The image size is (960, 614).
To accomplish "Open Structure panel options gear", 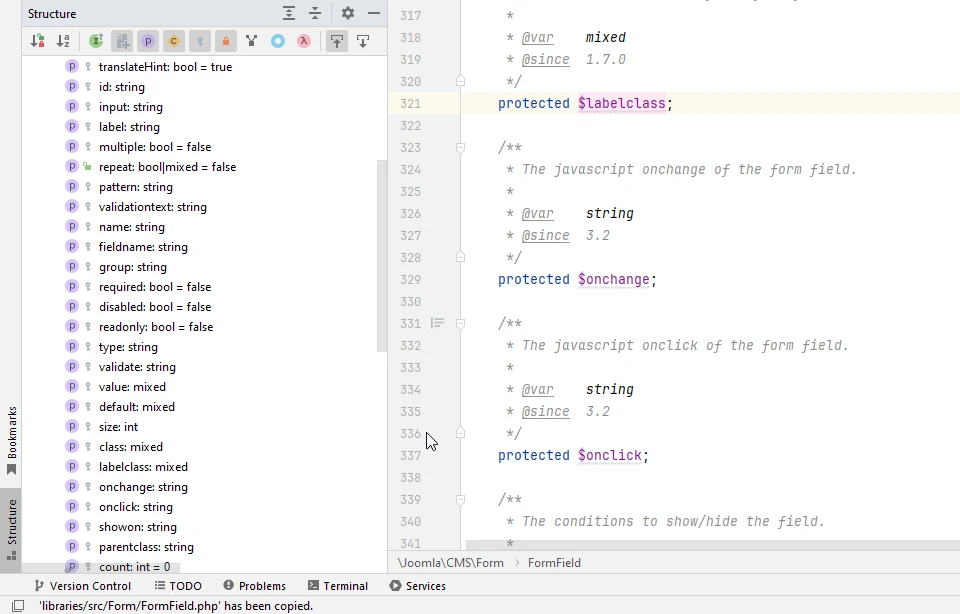I will click(x=348, y=13).
